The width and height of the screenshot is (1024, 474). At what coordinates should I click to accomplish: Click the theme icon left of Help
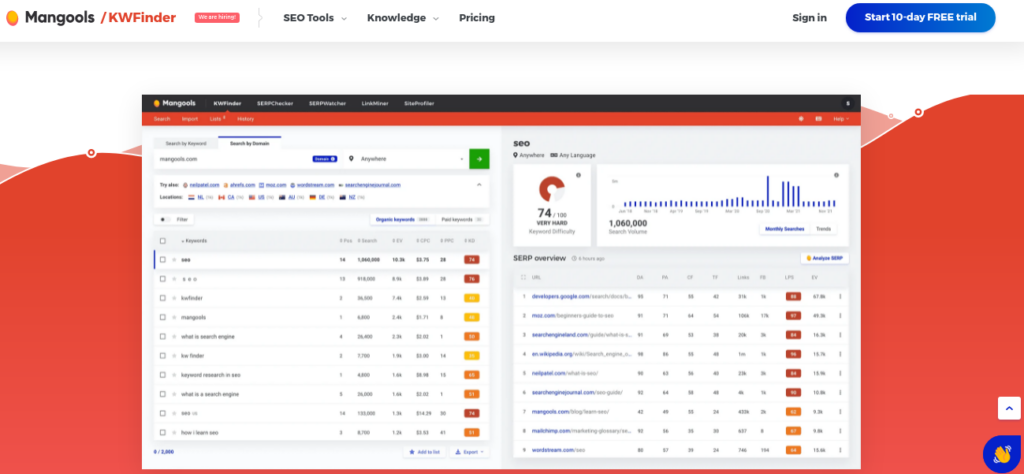tap(801, 119)
